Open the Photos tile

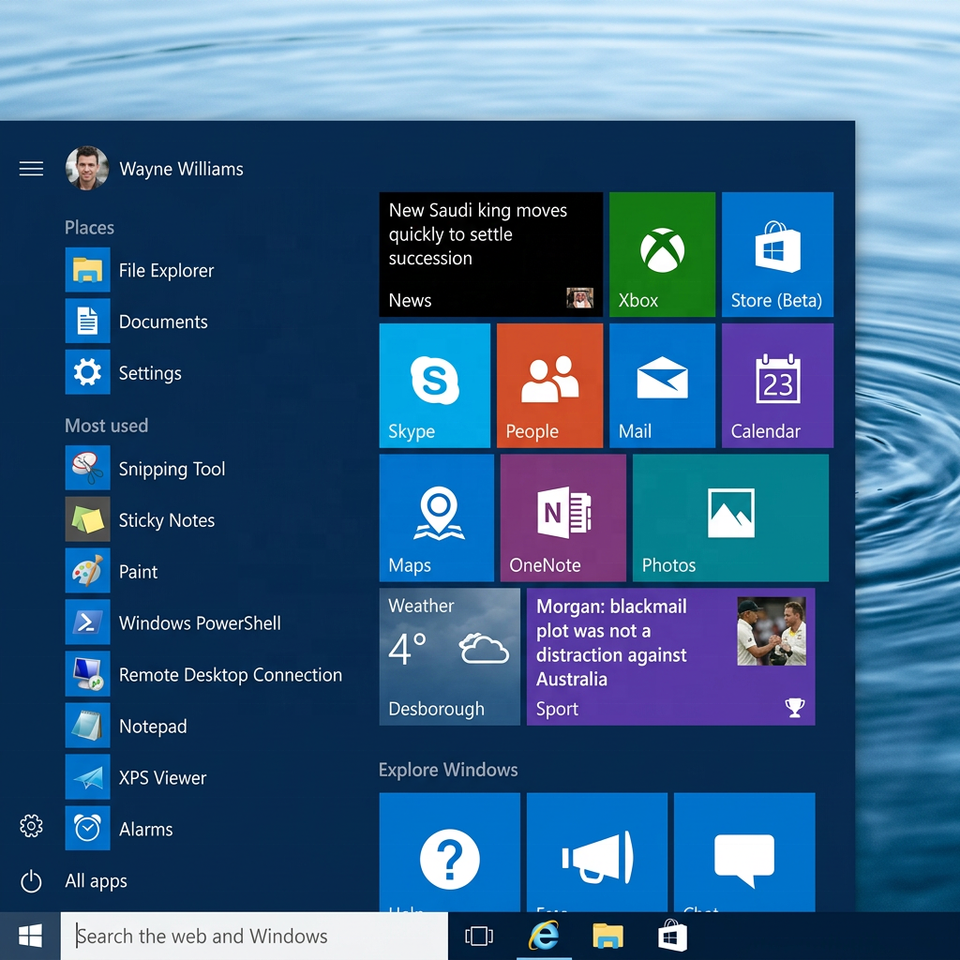pyautogui.click(x=730, y=517)
